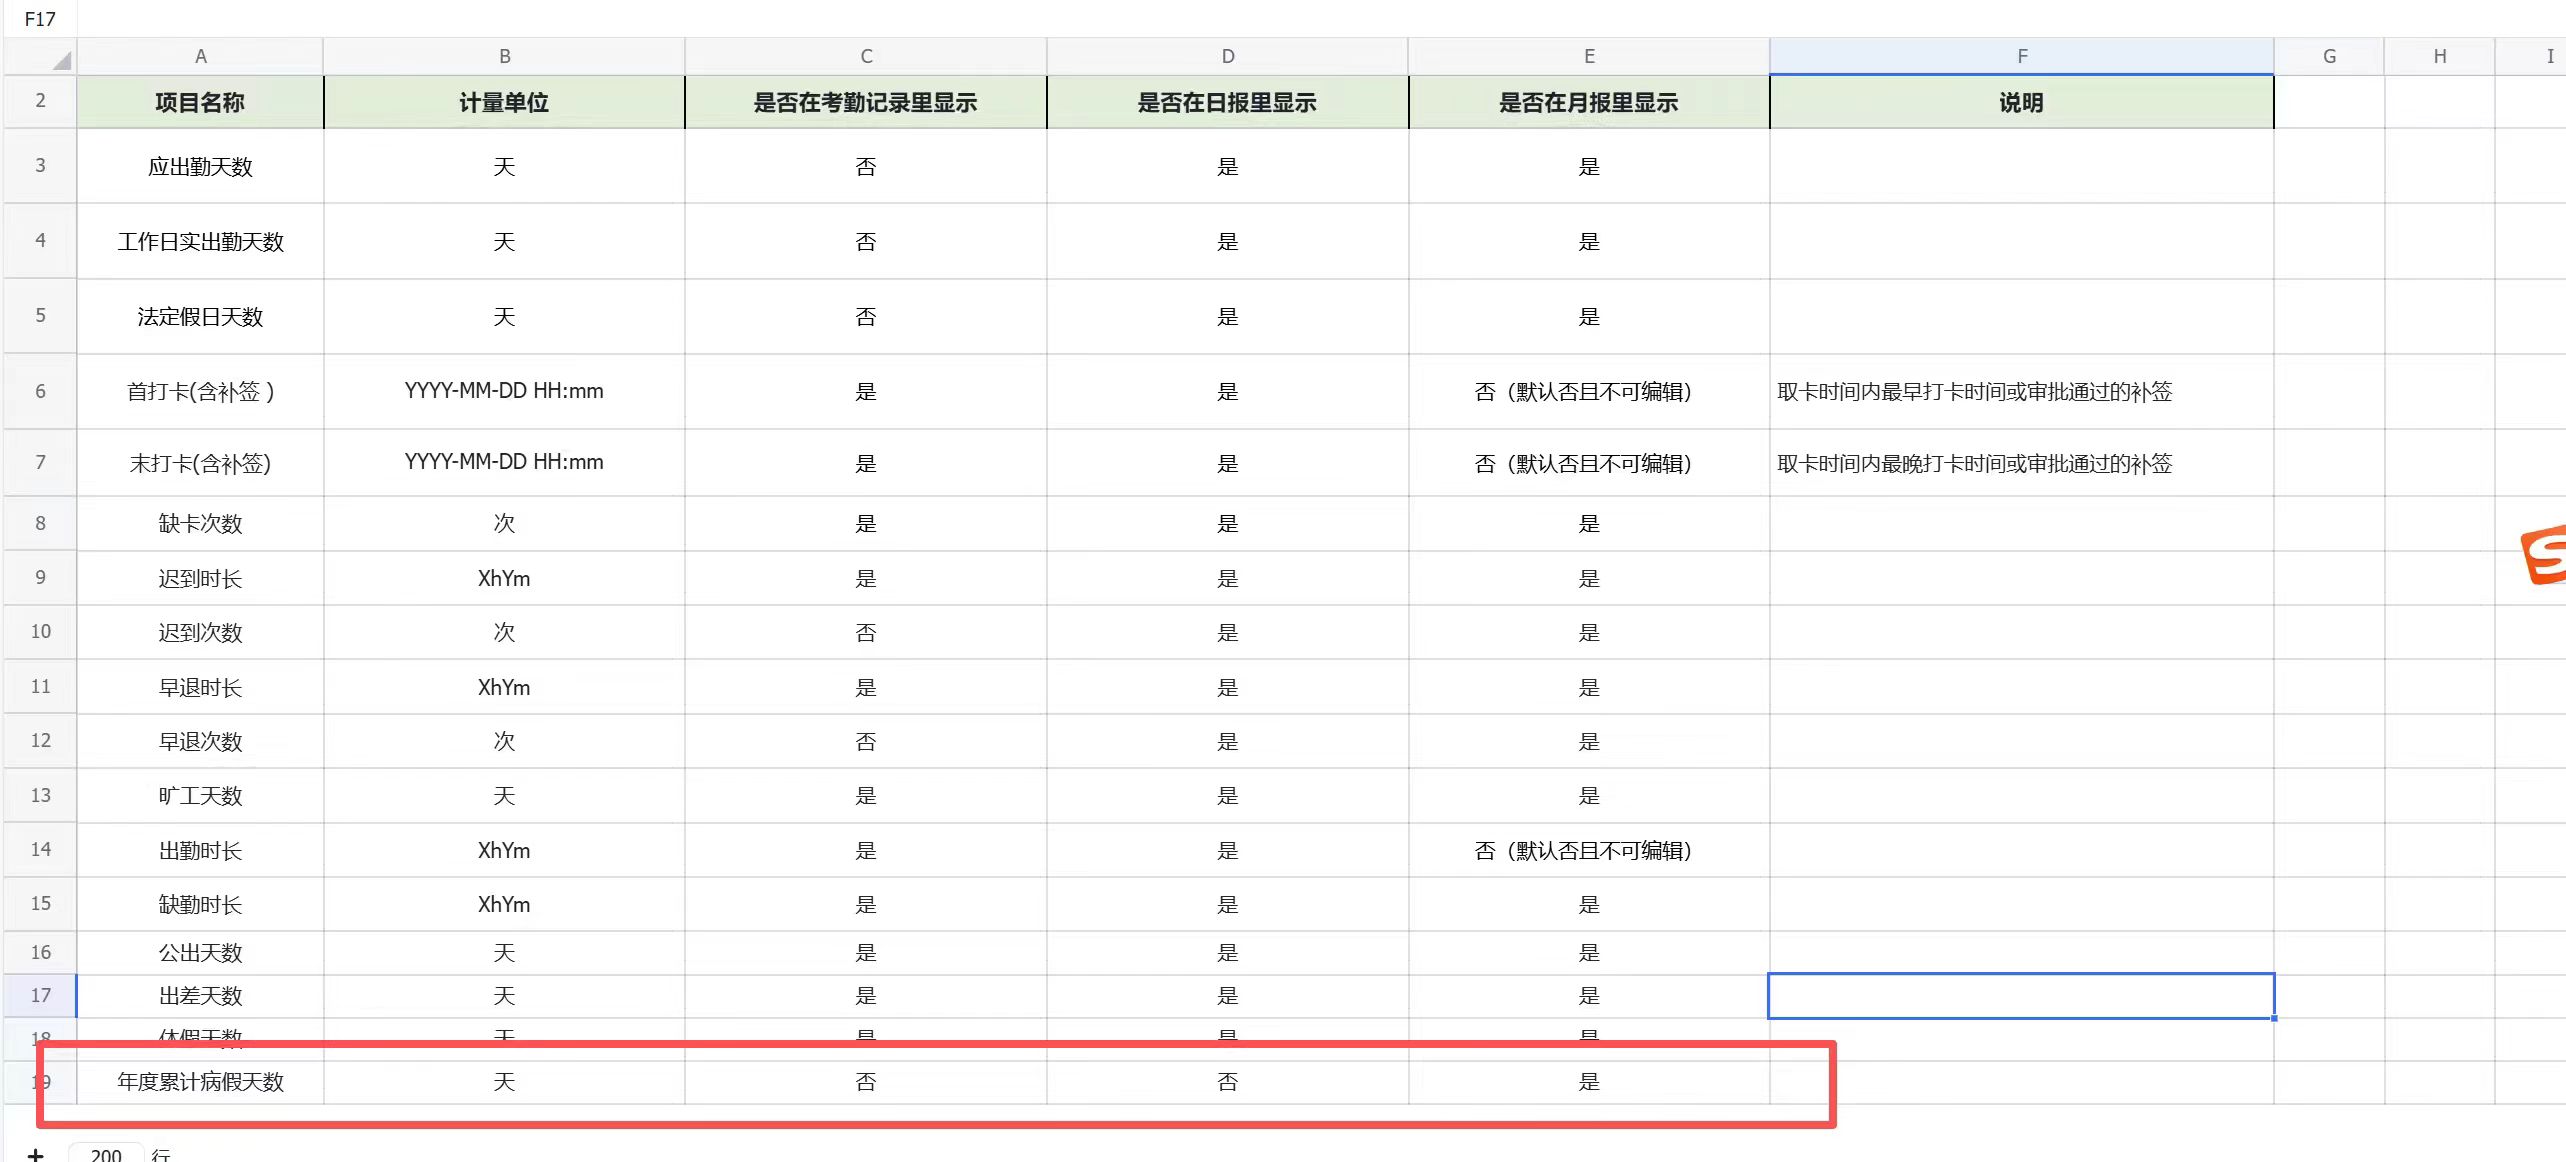Select column C header
Screen dimensions: 2566x1162
(x=866, y=56)
